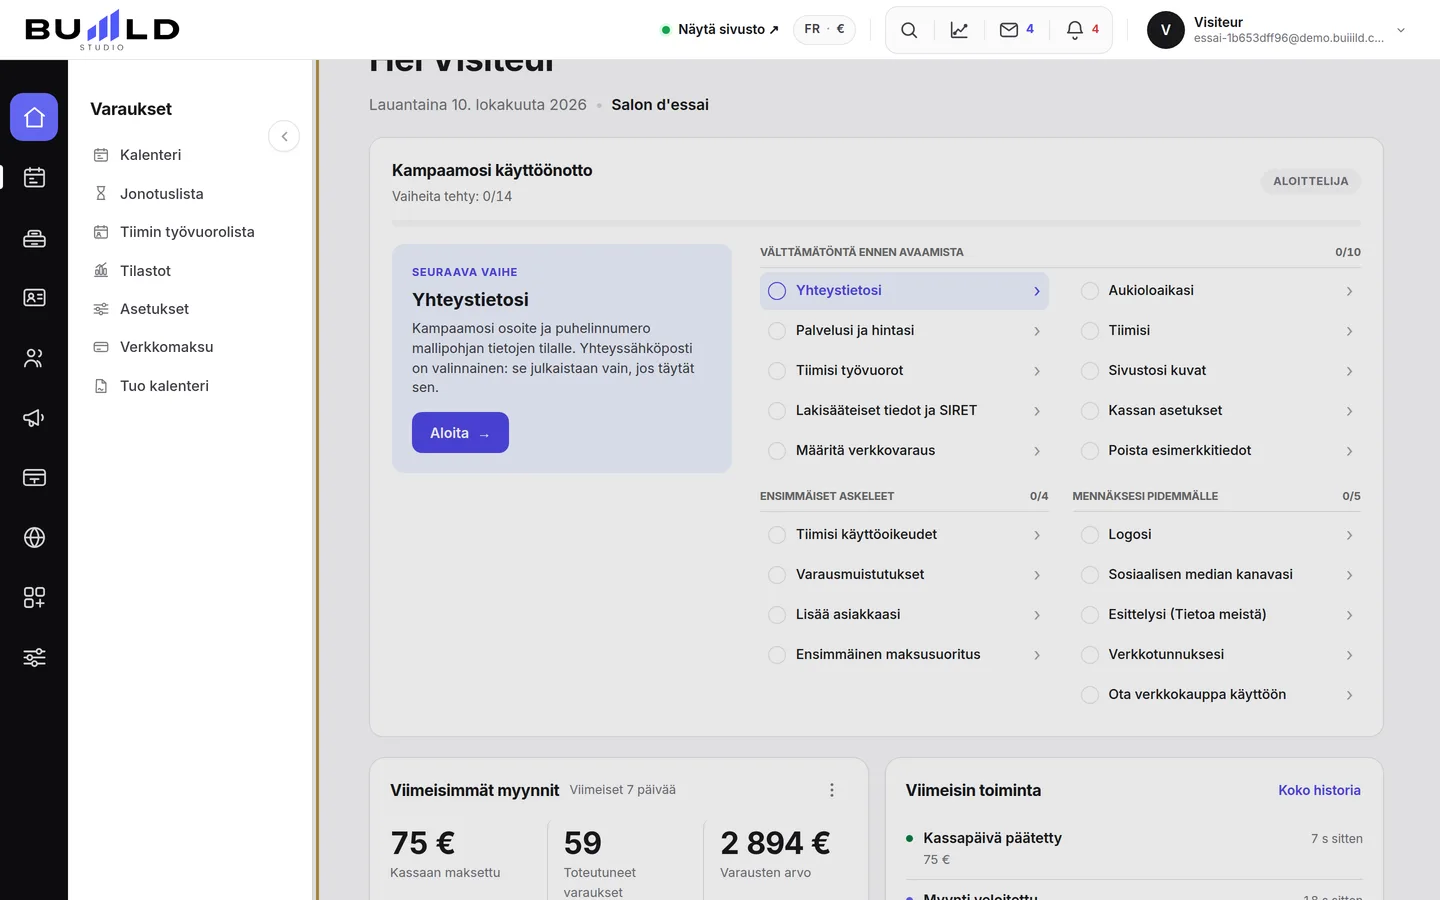This screenshot has width=1440, height=900.
Task: Open the globe website sidebar icon
Action: (x=34, y=538)
